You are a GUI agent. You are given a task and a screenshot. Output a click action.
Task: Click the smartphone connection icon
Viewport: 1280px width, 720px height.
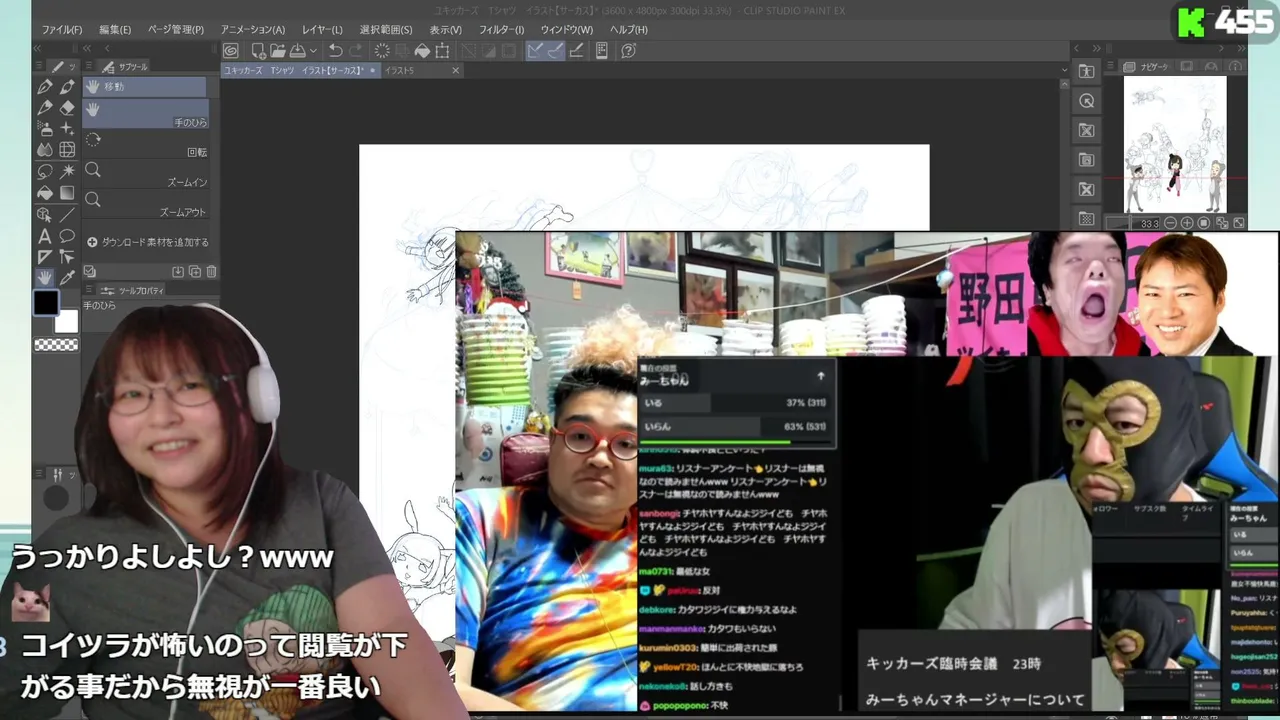pyautogui.click(x=602, y=51)
